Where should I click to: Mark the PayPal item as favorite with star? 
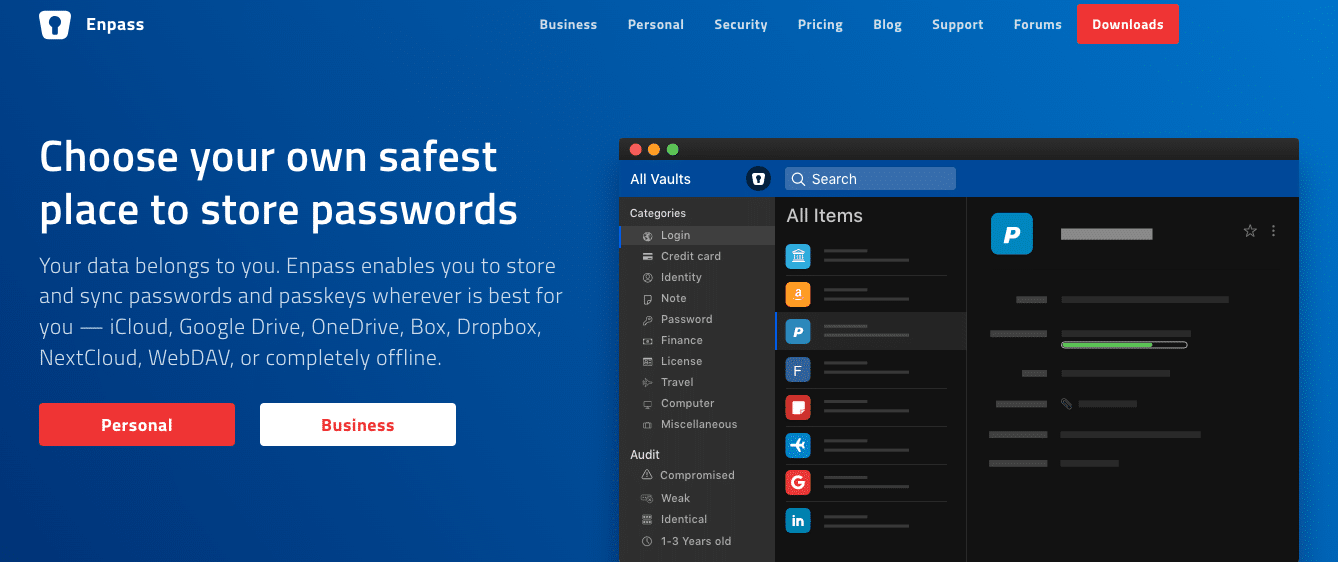click(x=1249, y=231)
